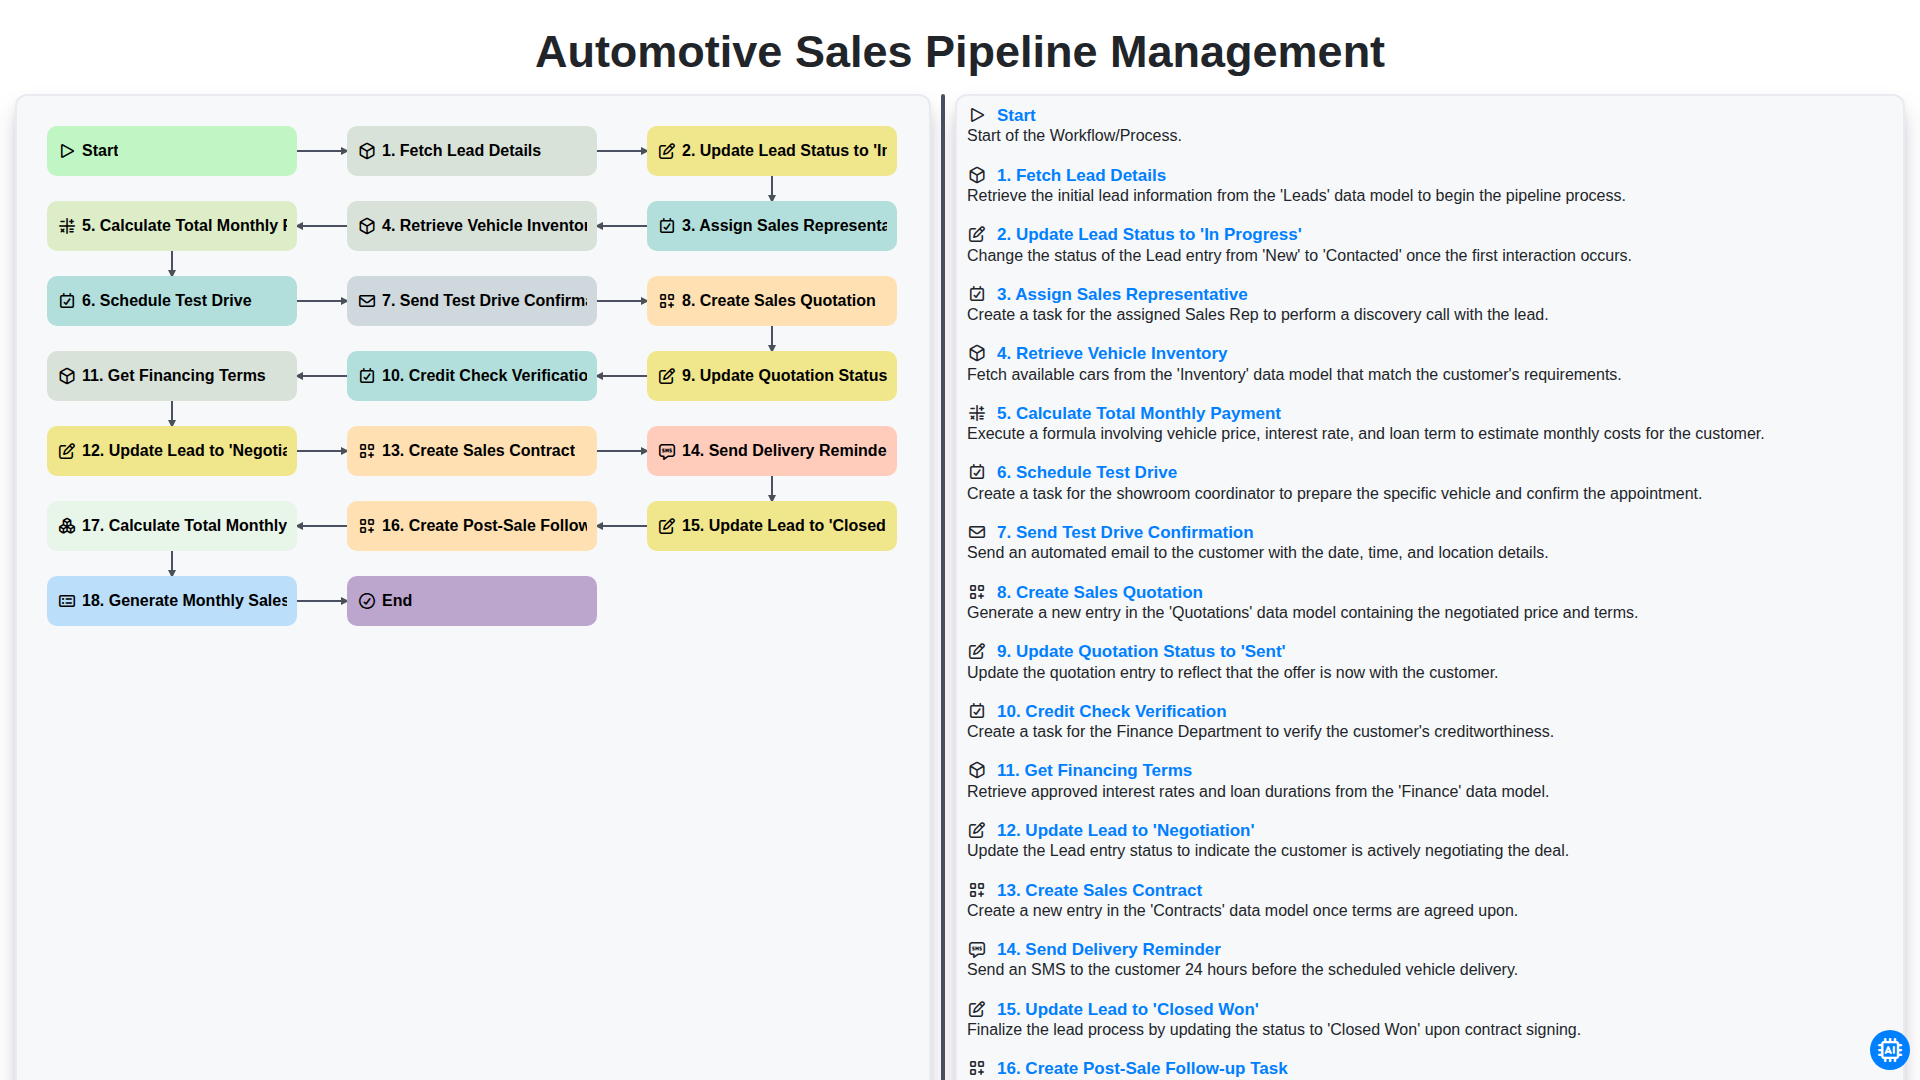Image resolution: width=1920 pixels, height=1080 pixels.
Task: Click description 'Create a new entry in the Contracts data model'
Action: point(1242,911)
